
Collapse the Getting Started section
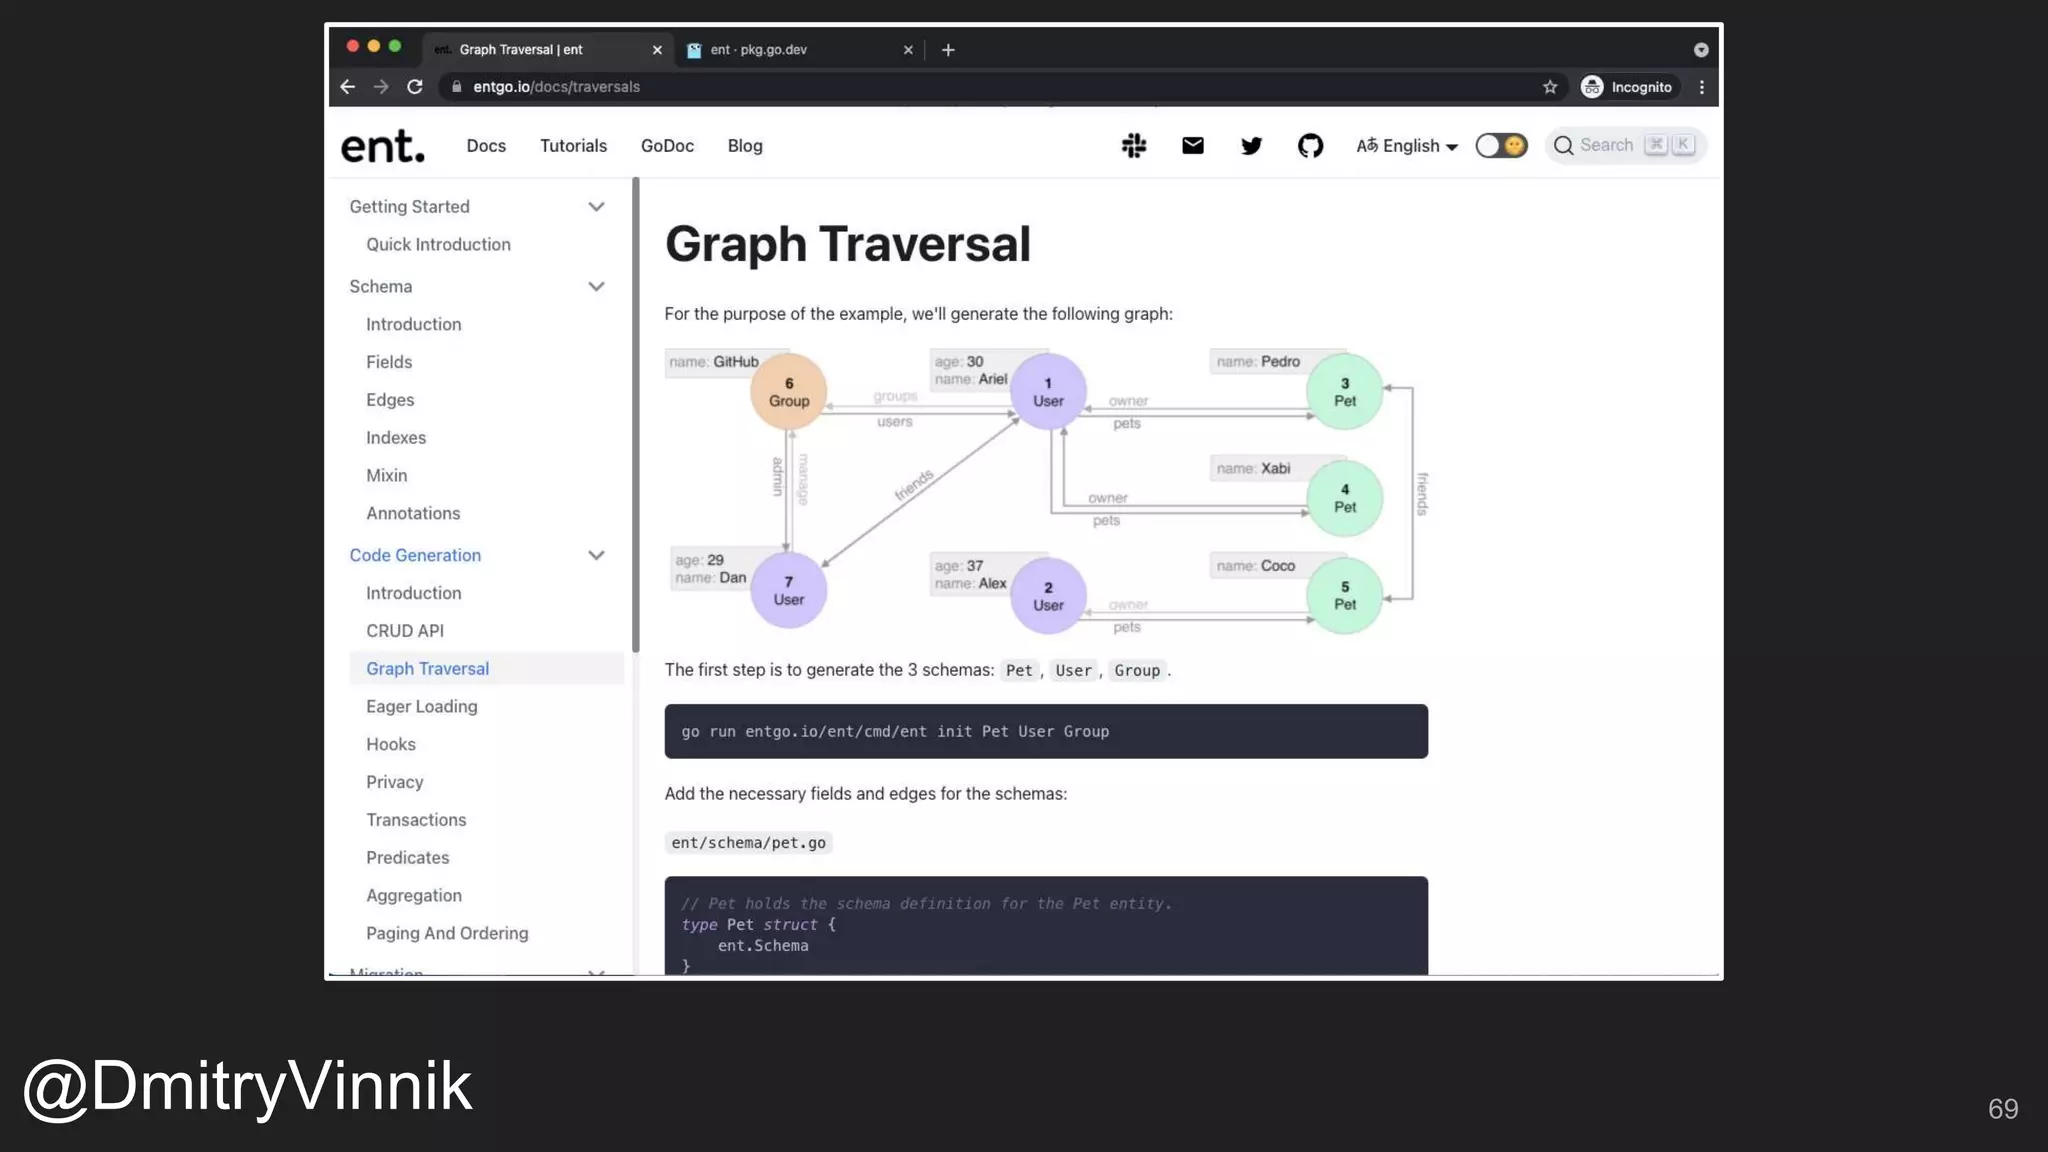596,207
